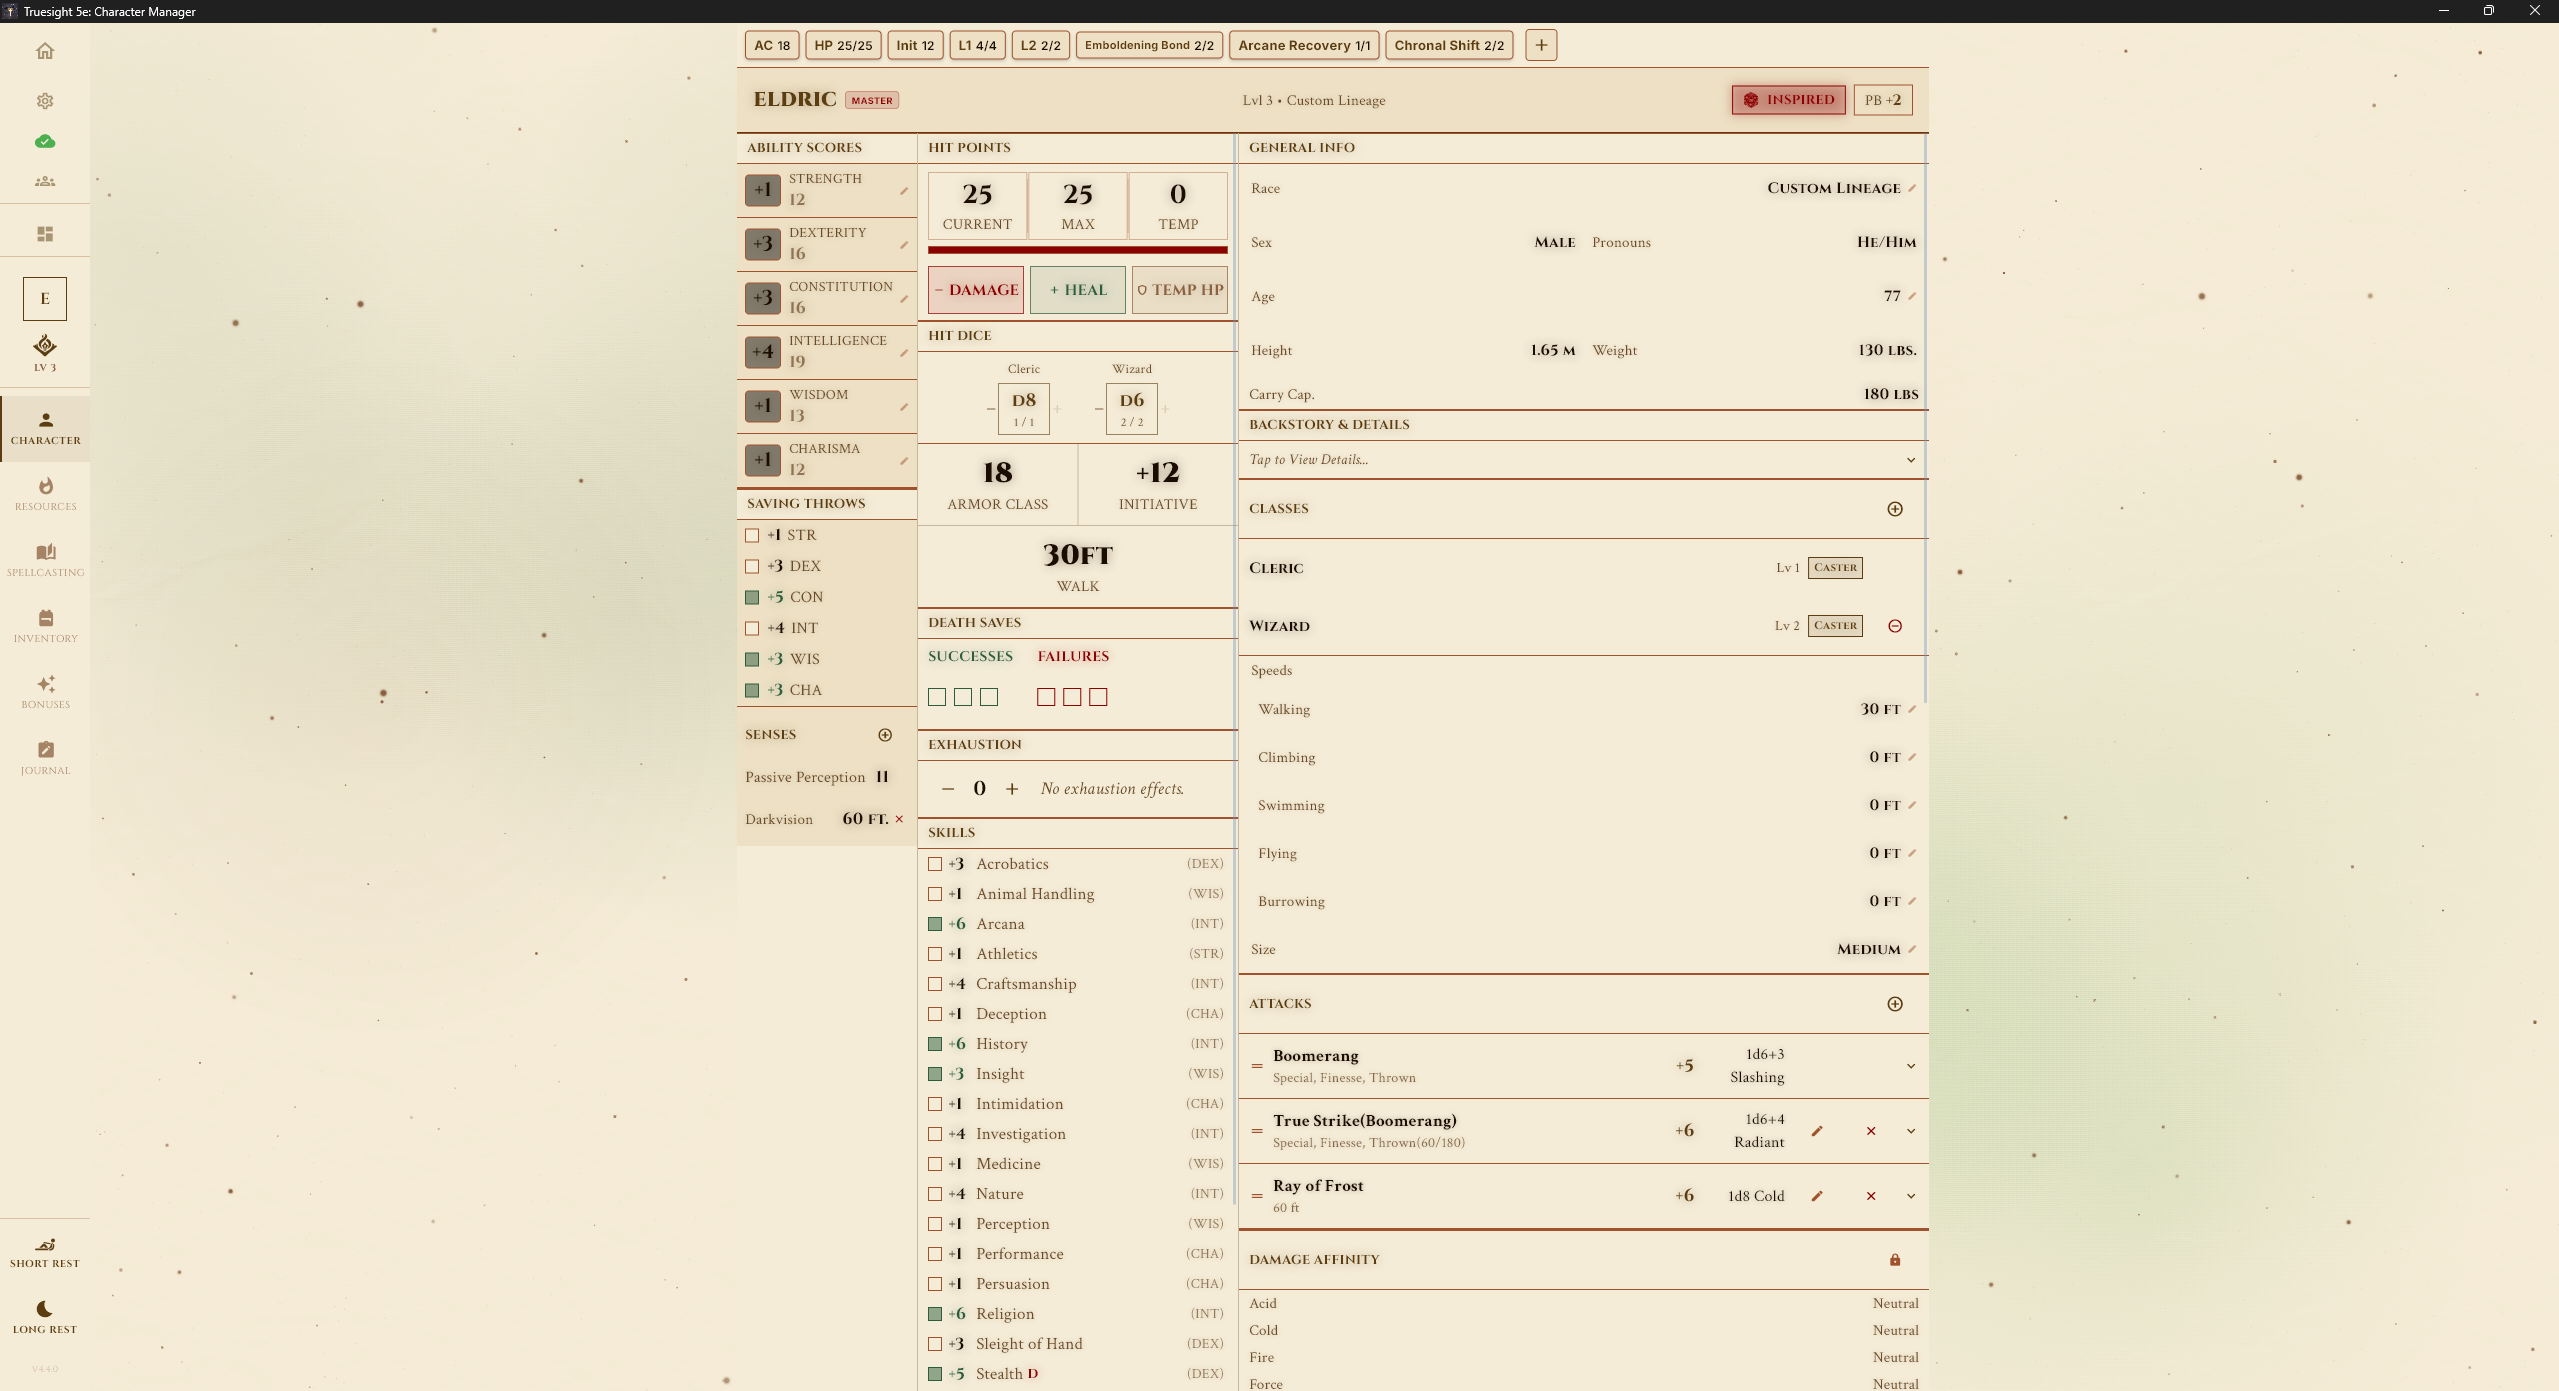Open the home screen icon in sidebar
The height and width of the screenshot is (1391, 2559).
click(45, 51)
